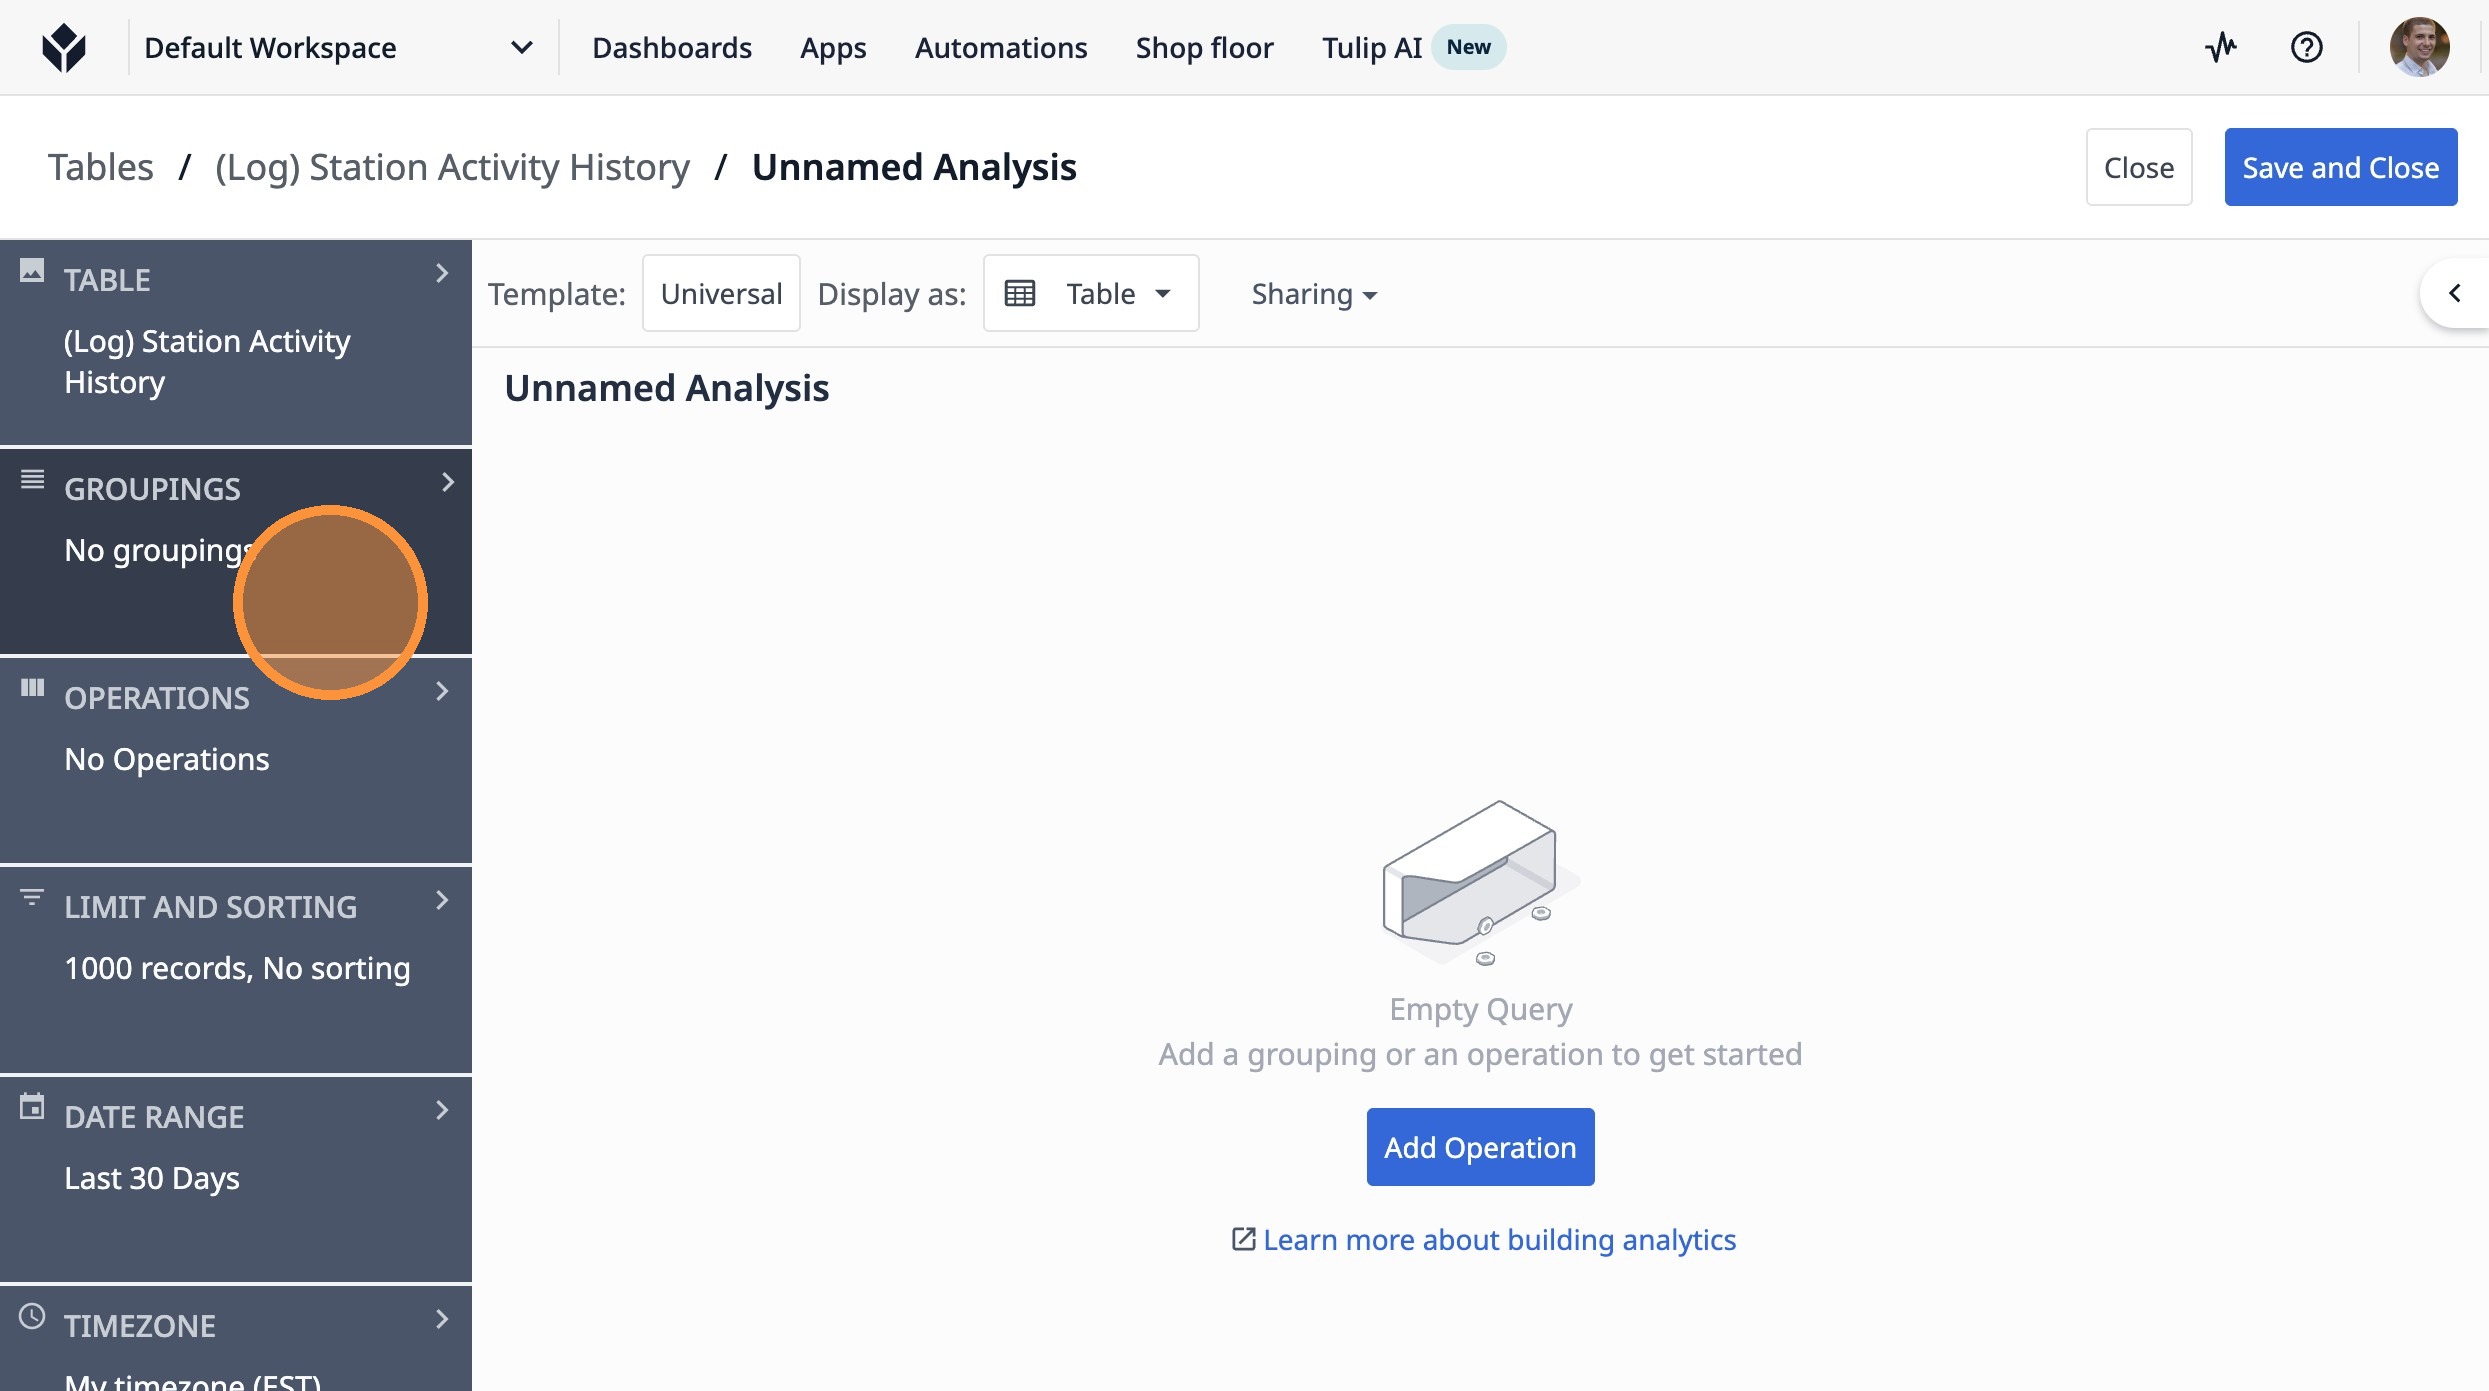Click the Add Operation button
The height and width of the screenshot is (1391, 2489).
pos(1479,1147)
